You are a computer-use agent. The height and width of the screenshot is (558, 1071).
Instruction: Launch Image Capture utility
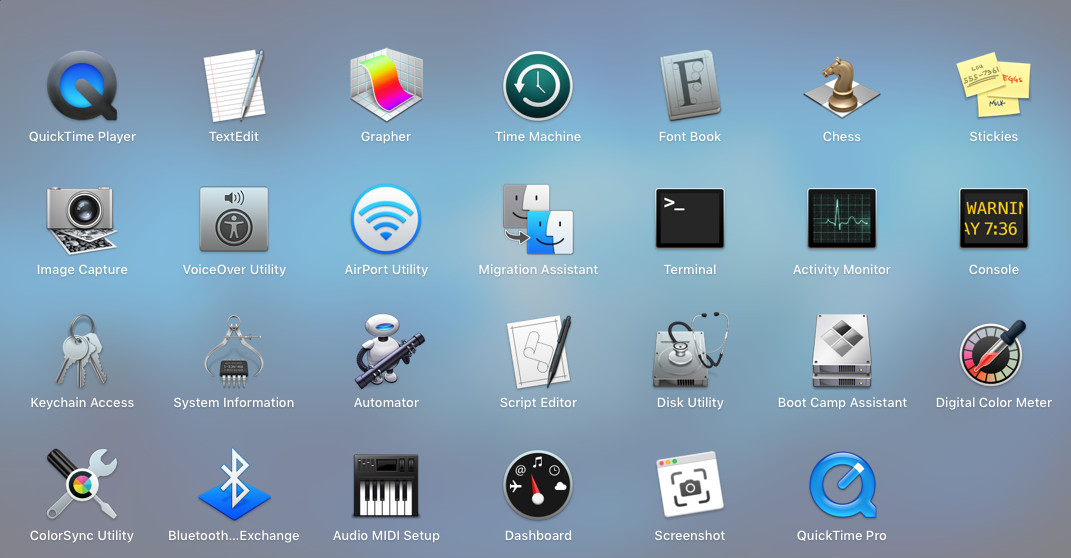[x=82, y=219]
